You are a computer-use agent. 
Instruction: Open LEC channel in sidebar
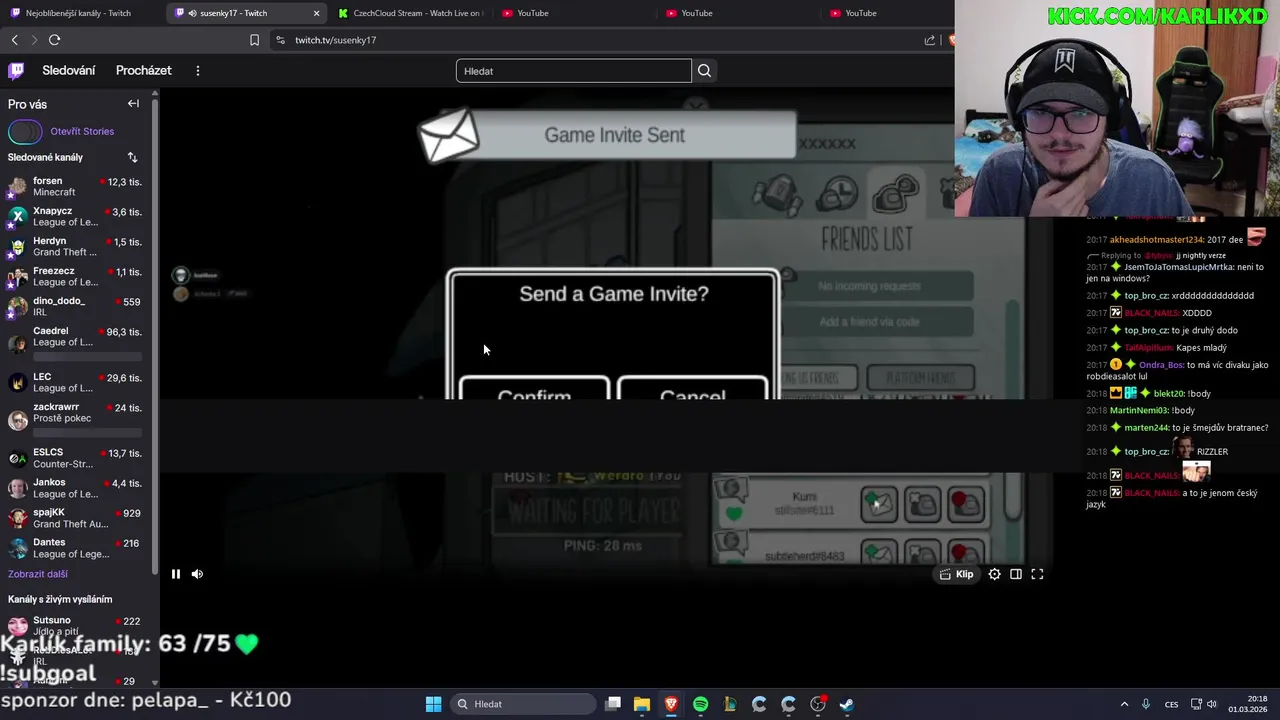(x=76, y=382)
